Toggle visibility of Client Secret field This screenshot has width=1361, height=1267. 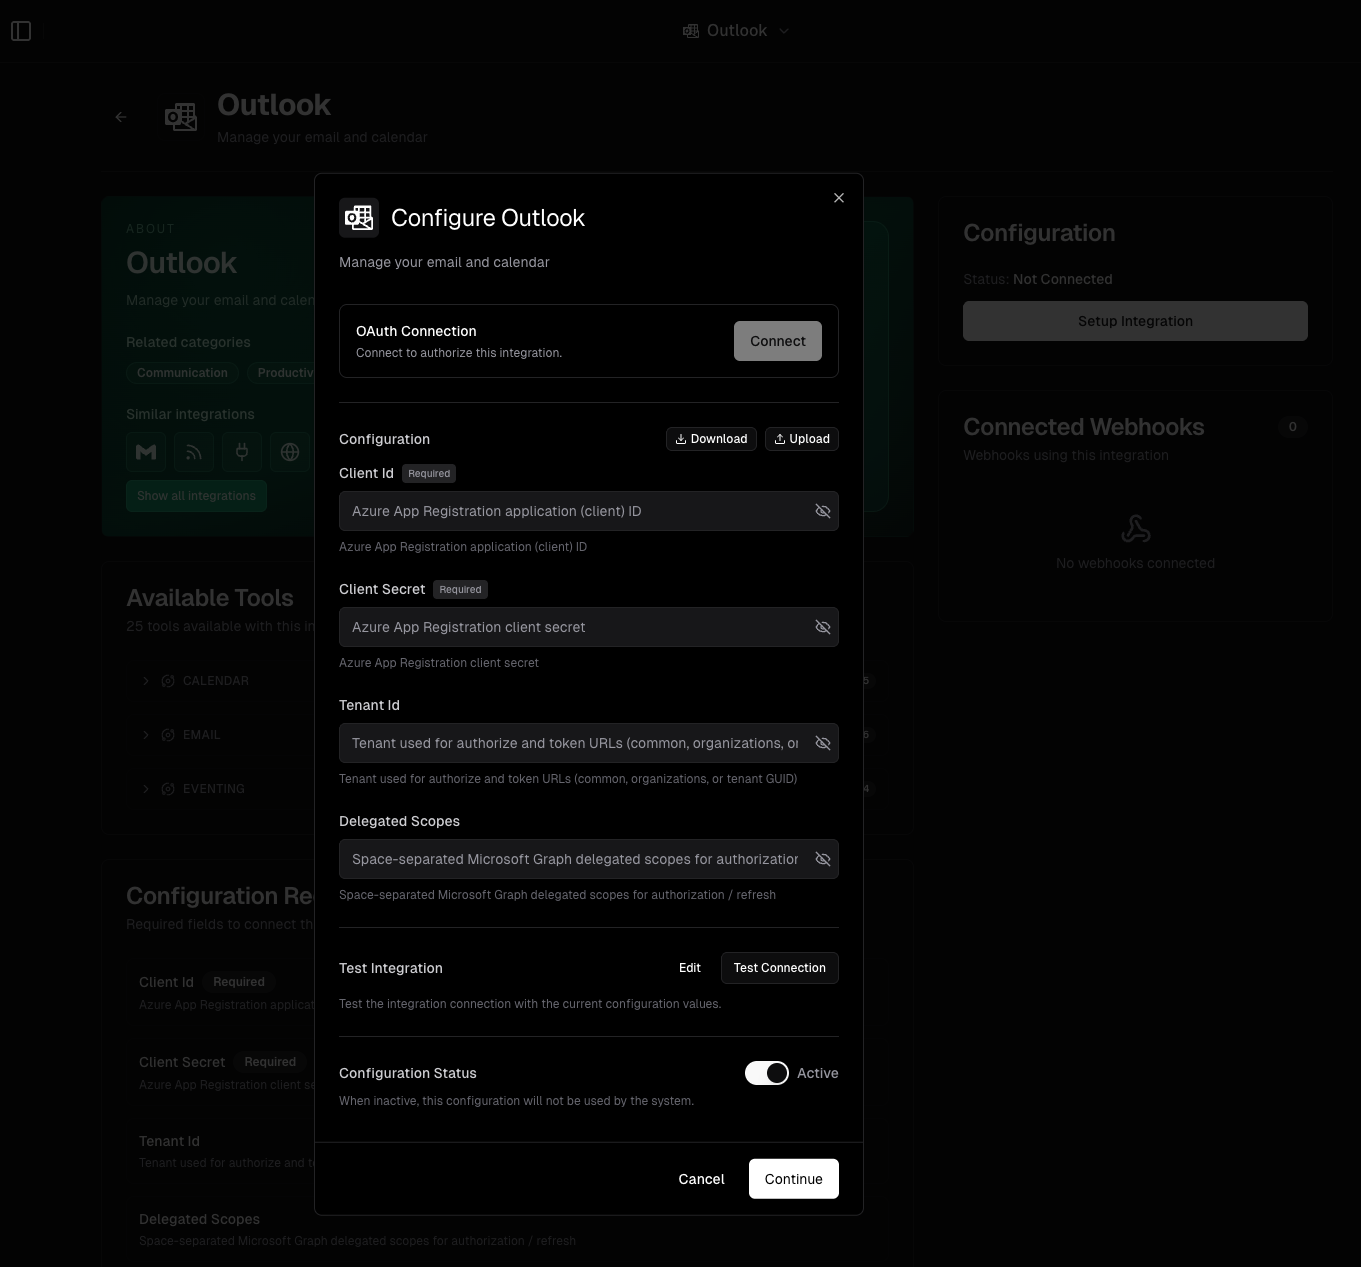click(823, 627)
